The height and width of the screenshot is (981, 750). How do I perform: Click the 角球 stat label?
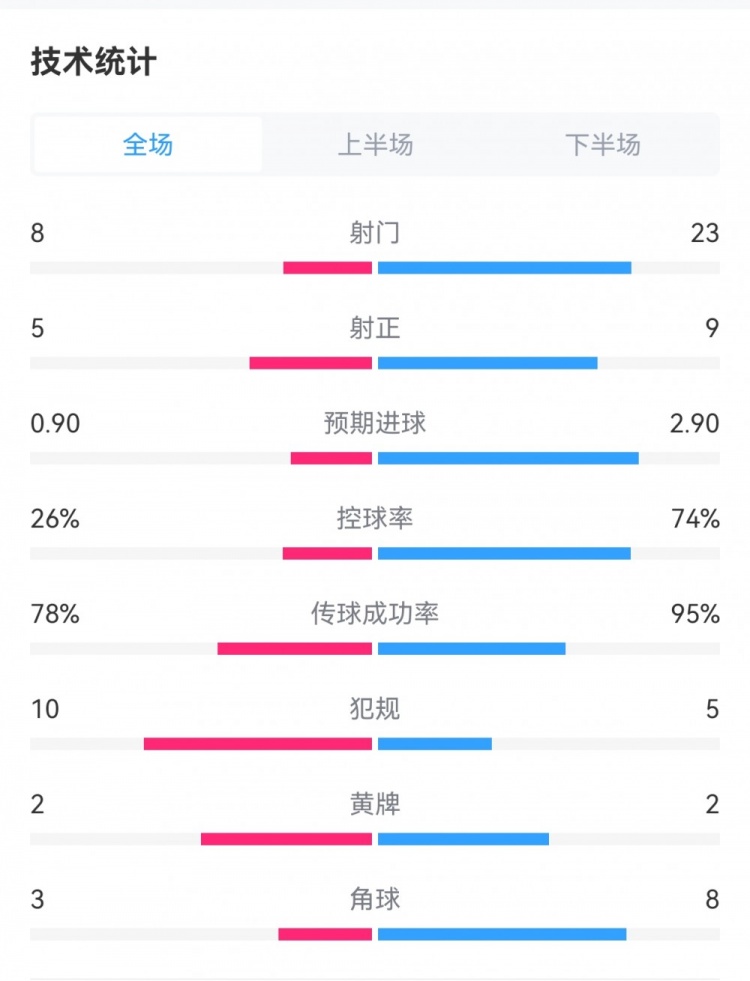(375, 899)
